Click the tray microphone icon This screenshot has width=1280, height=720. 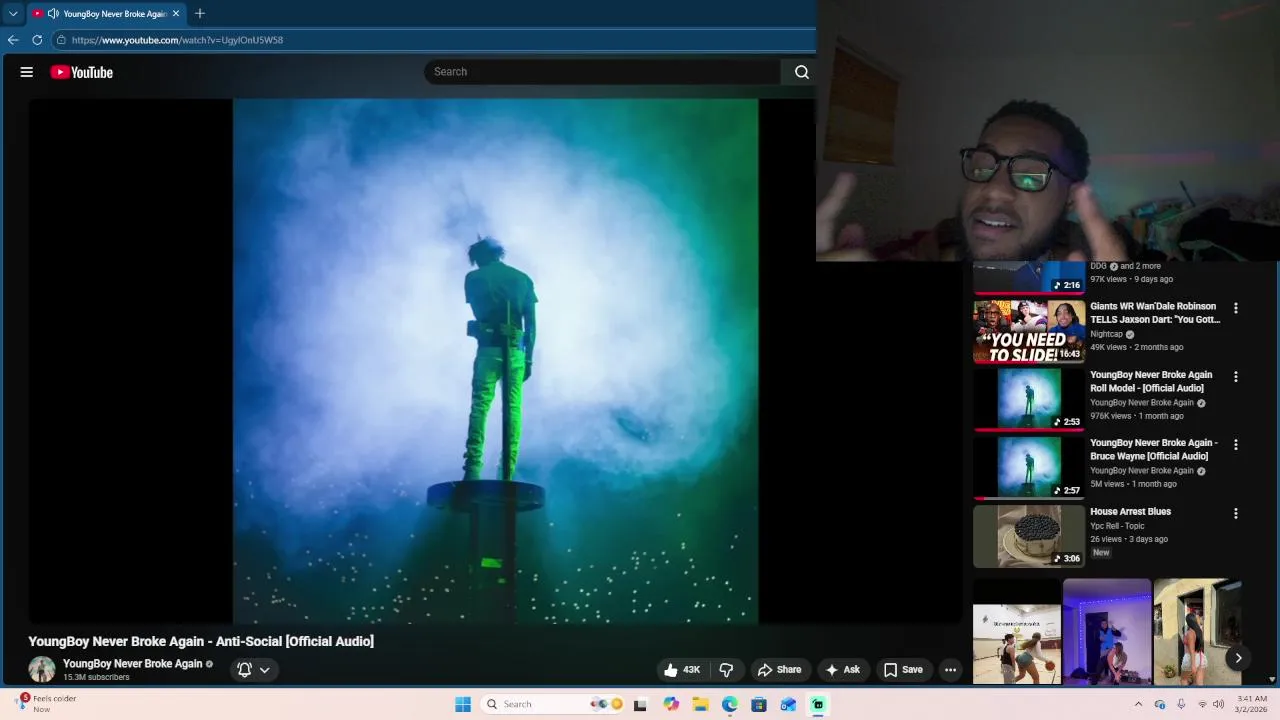[x=1181, y=704]
